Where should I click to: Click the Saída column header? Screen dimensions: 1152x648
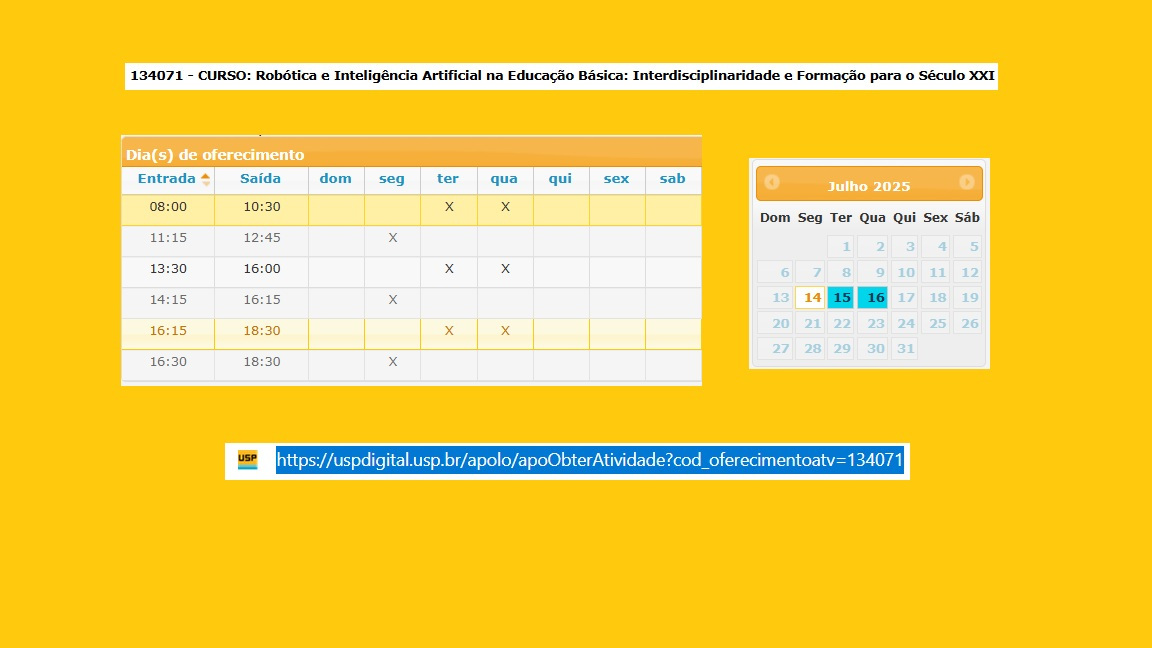pos(260,179)
